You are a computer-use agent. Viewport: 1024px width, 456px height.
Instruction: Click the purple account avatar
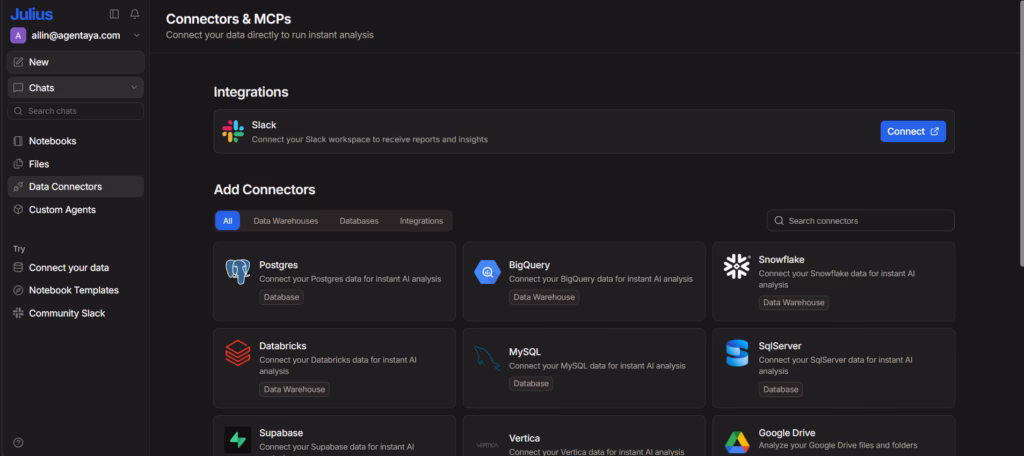(x=18, y=35)
